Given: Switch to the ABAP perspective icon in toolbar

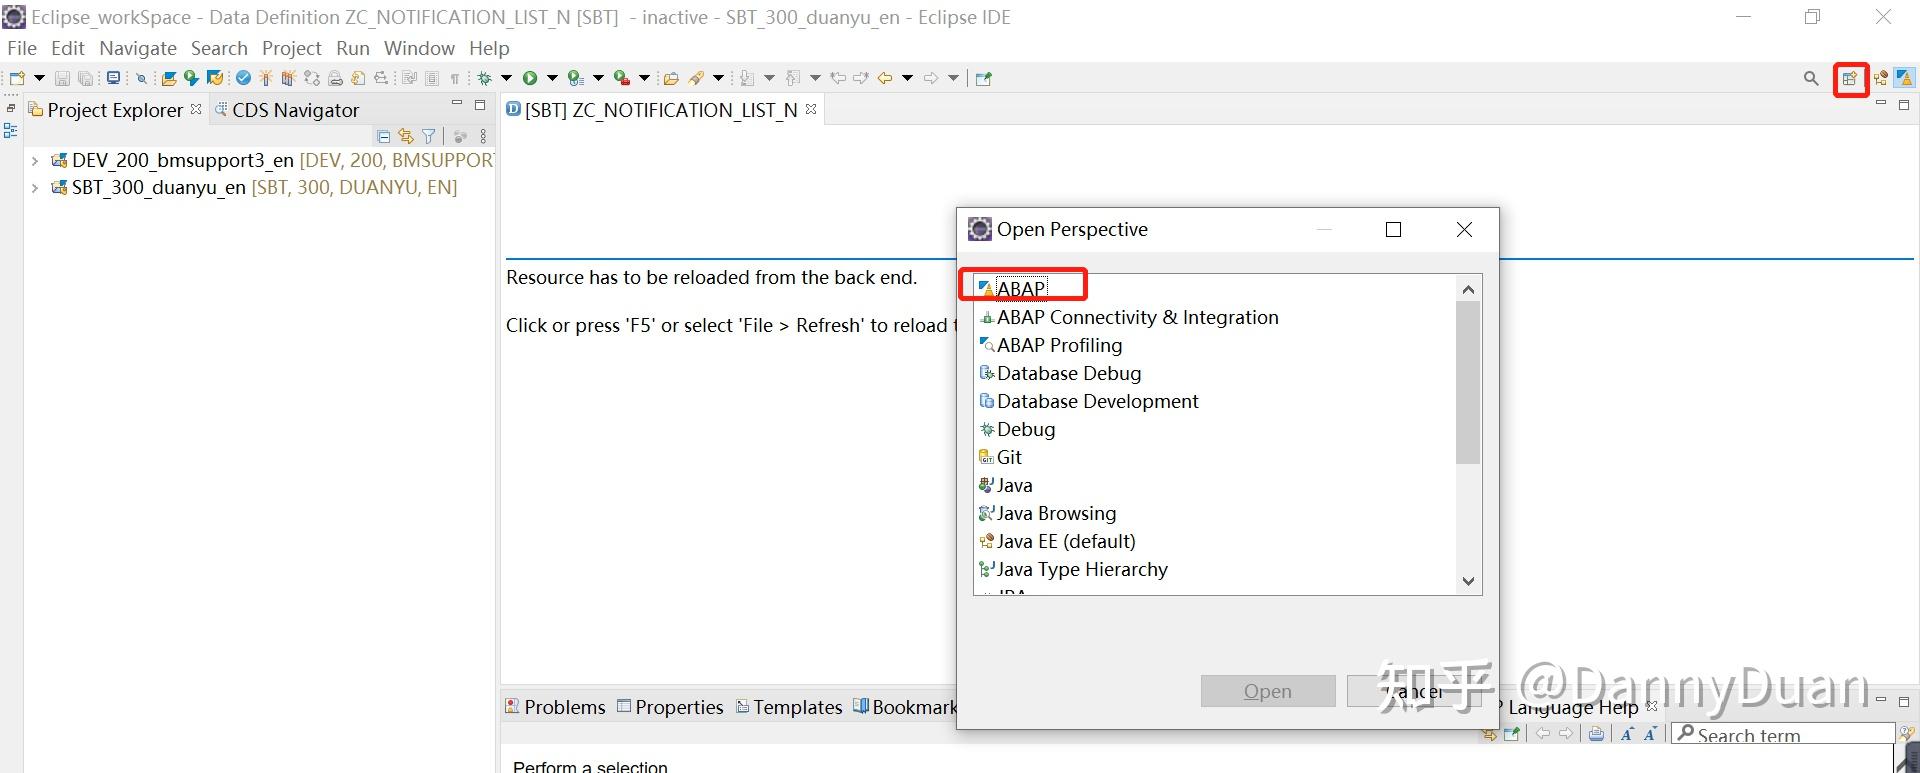Looking at the screenshot, I should [1904, 78].
